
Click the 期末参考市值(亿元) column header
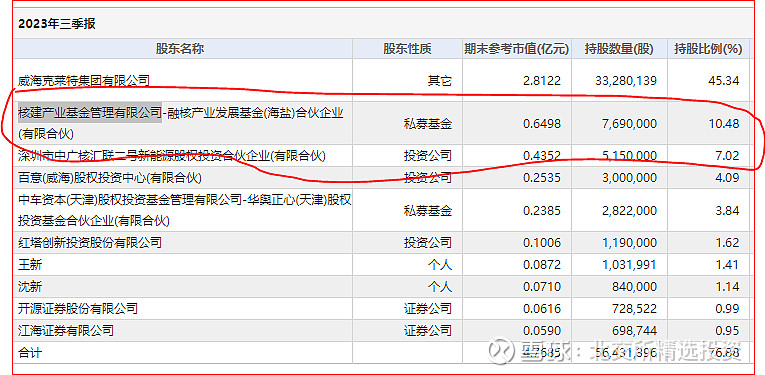pyautogui.click(x=517, y=49)
